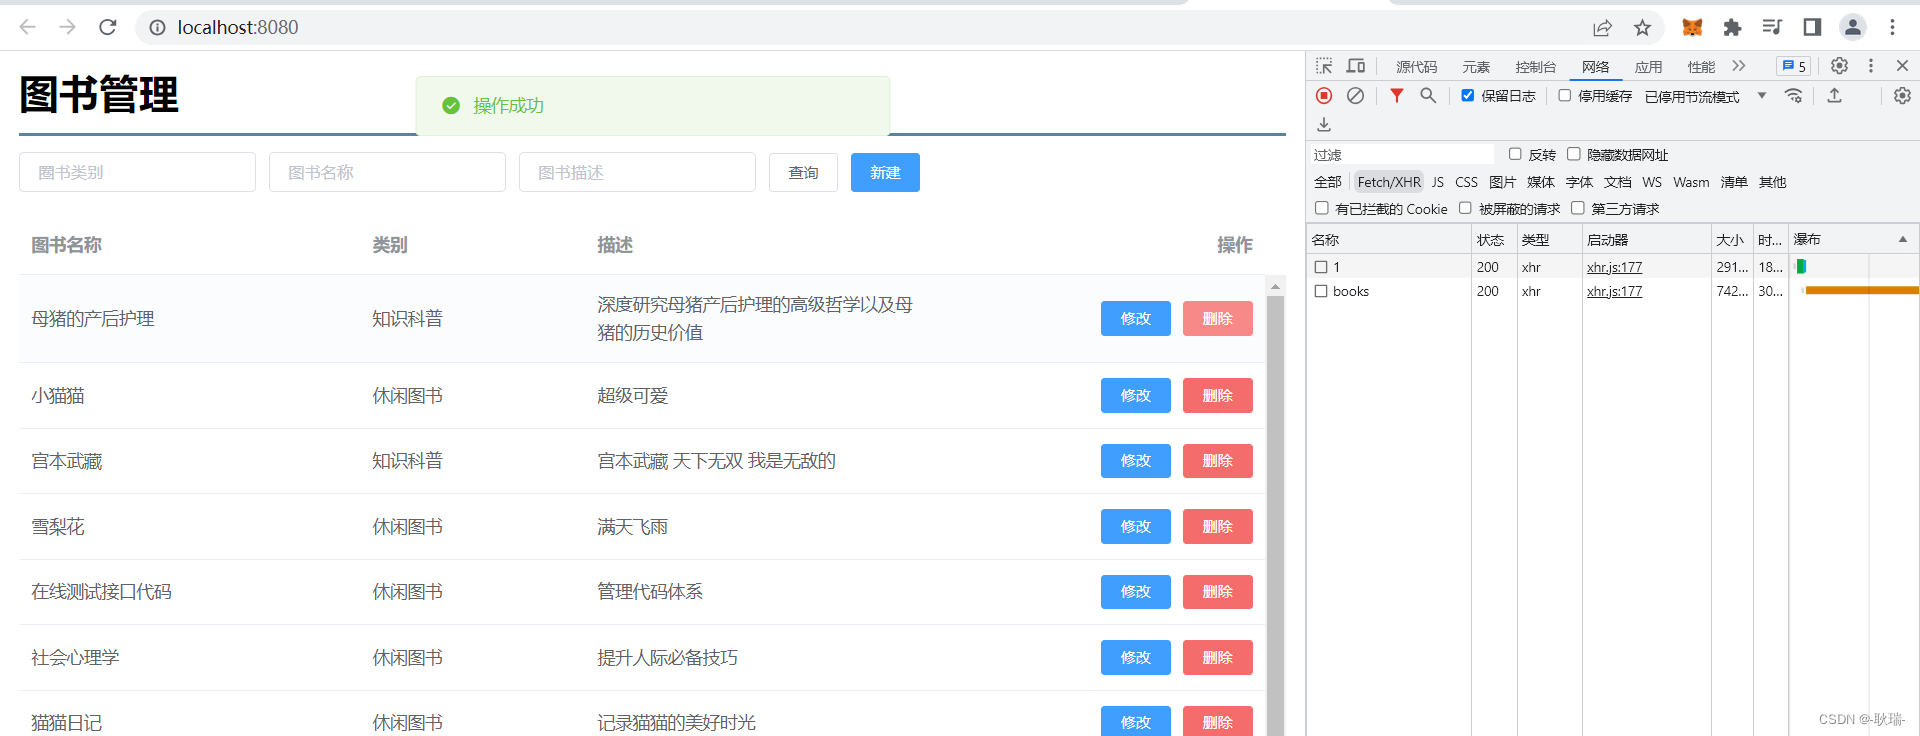Screen dimensions: 1920x736
Task: Tick the checkbox beside the books request
Action: pos(1321,291)
